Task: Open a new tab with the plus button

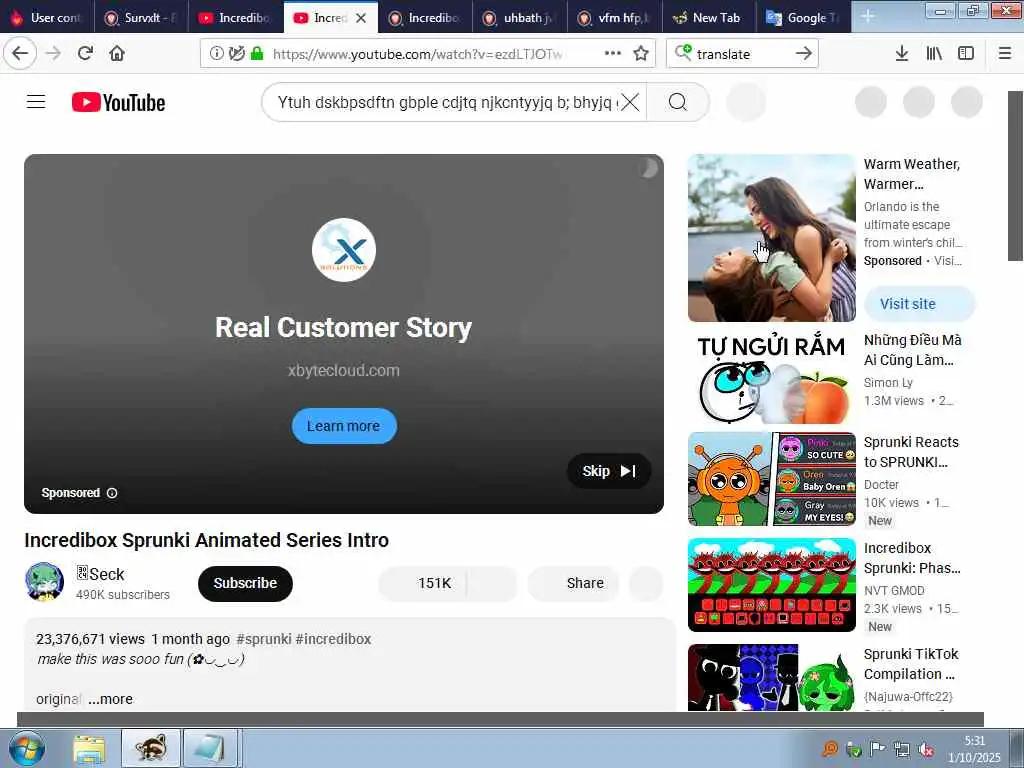Action: pyautogui.click(x=867, y=17)
